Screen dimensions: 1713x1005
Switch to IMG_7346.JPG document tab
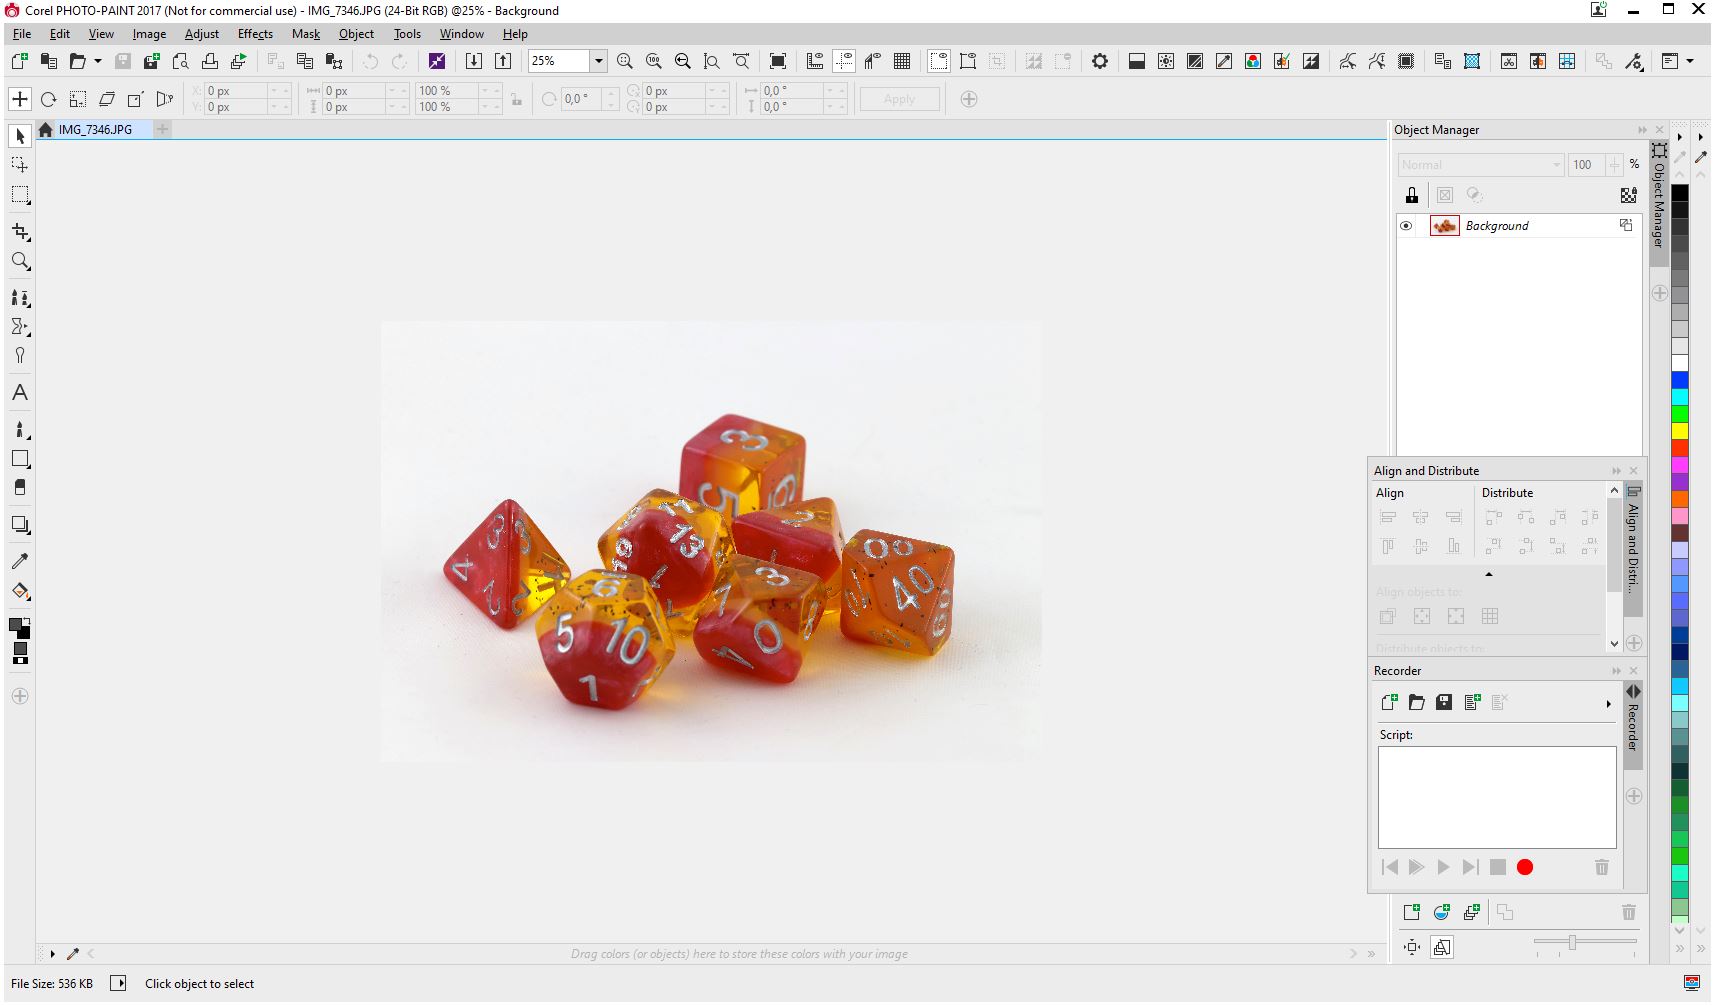95,130
